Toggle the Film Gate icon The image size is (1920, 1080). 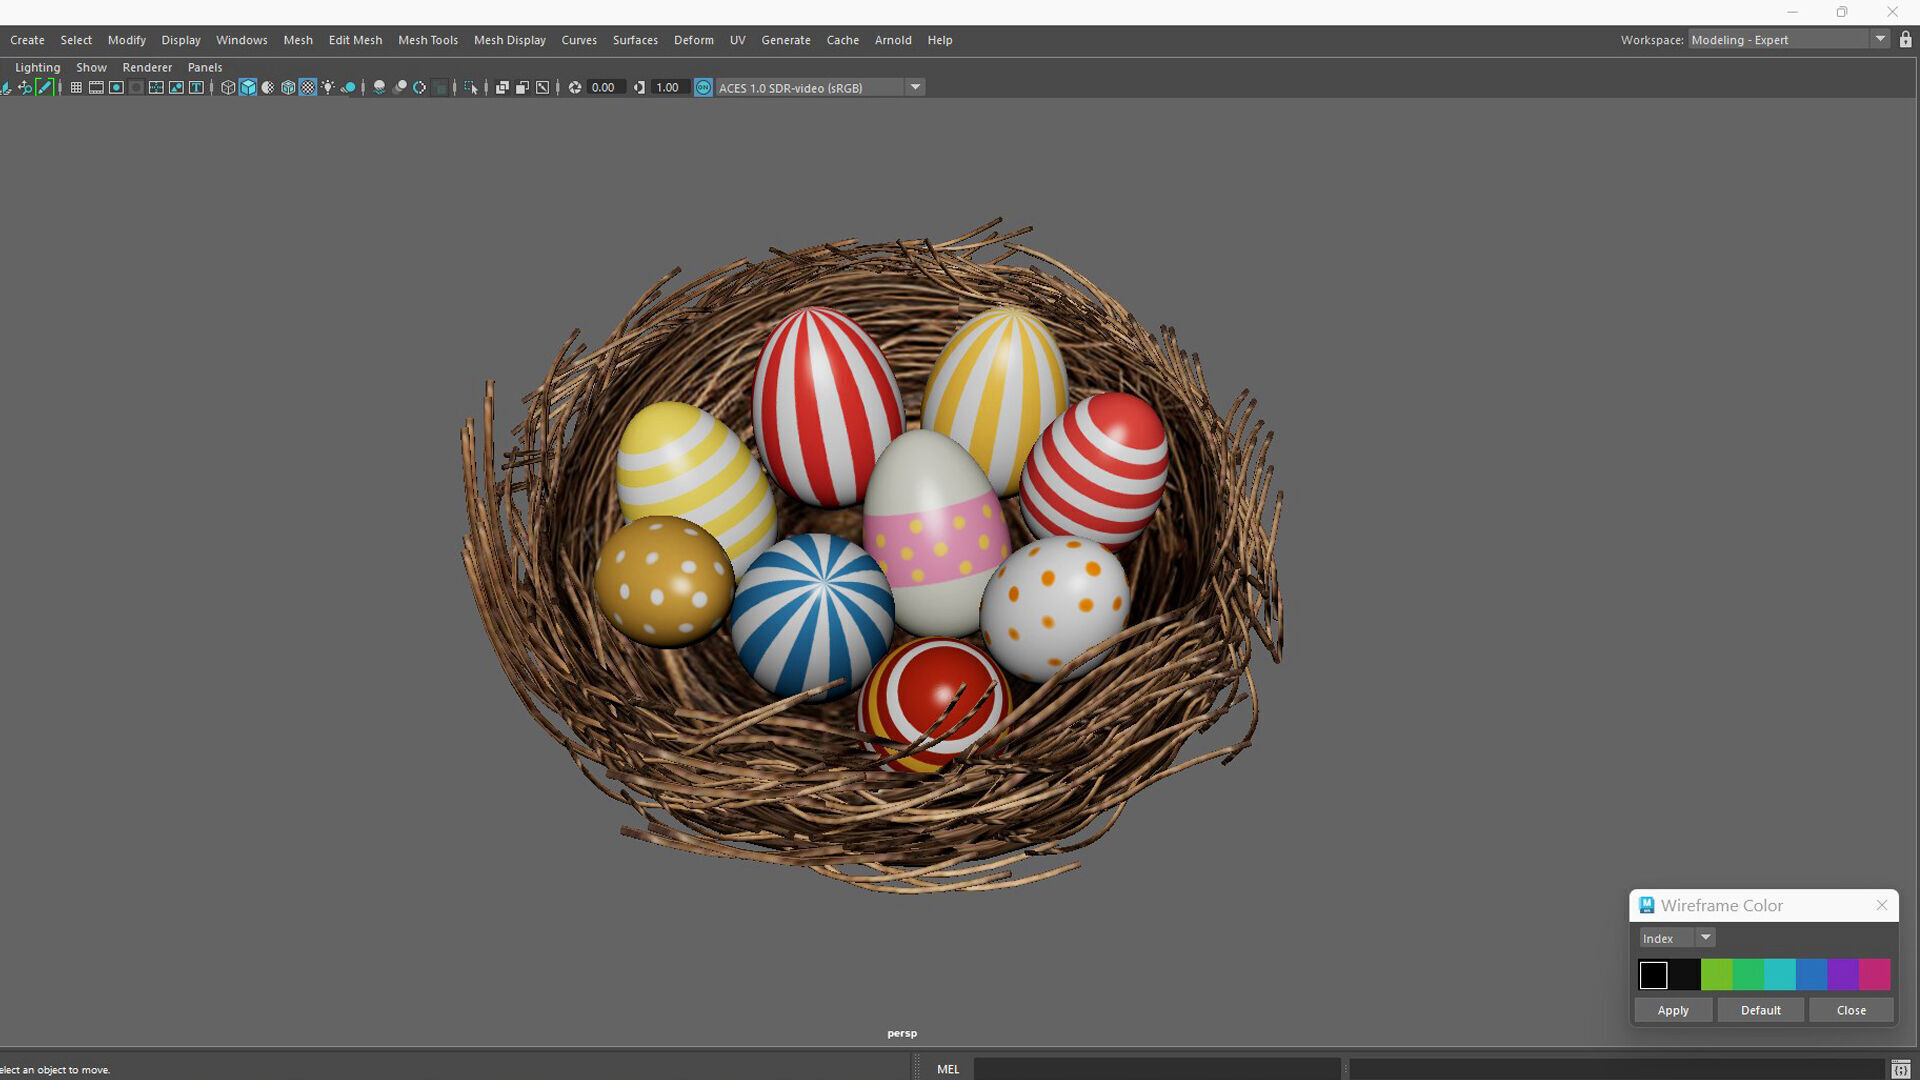(96, 87)
